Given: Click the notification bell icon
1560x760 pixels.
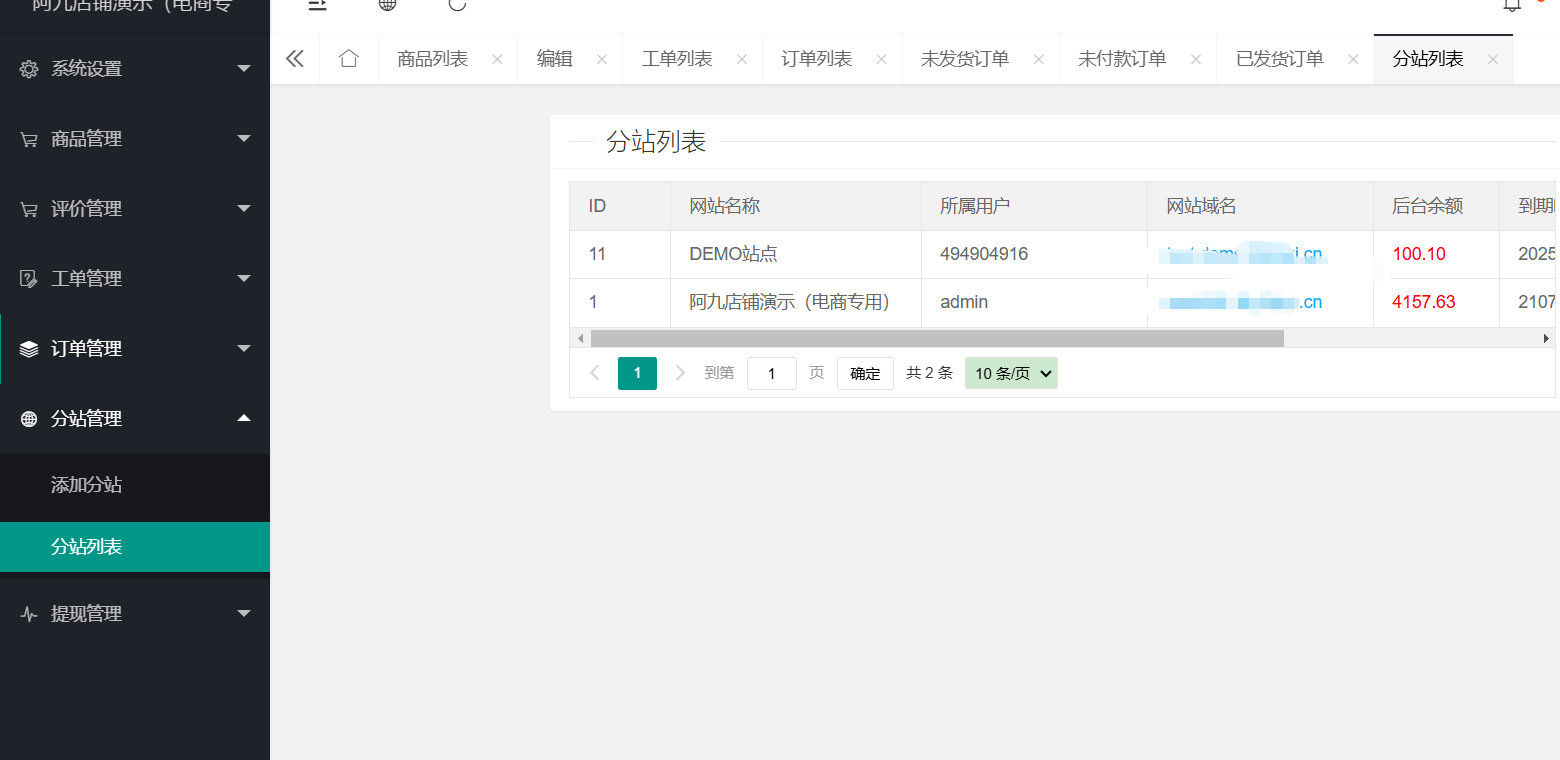Looking at the screenshot, I should click(1511, 5).
